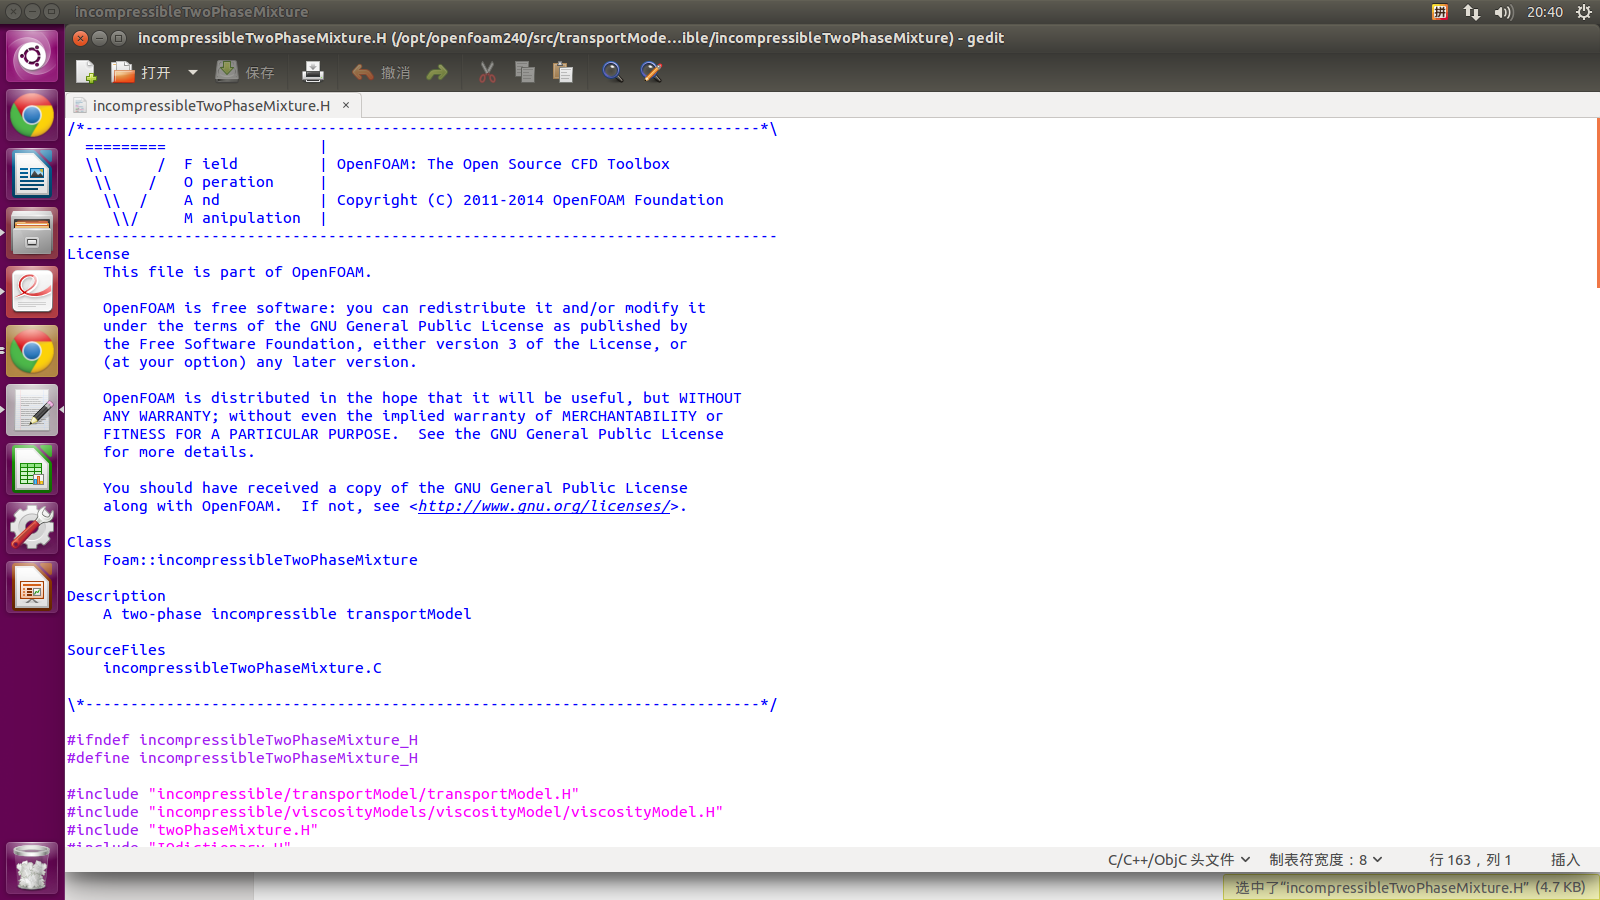Open the system power gear menu
The height and width of the screenshot is (900, 1600).
(x=1584, y=12)
